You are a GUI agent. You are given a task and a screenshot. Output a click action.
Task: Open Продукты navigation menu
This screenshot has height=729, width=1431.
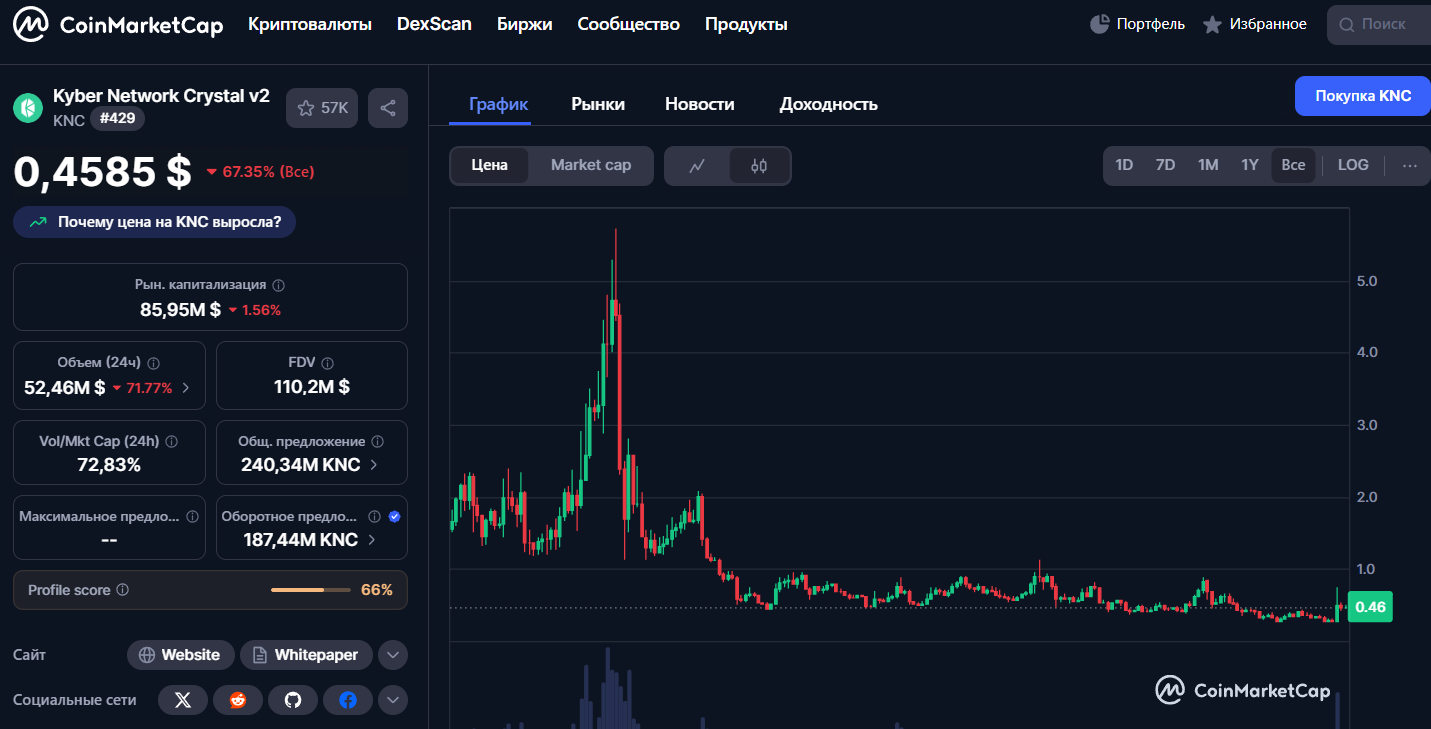[746, 24]
